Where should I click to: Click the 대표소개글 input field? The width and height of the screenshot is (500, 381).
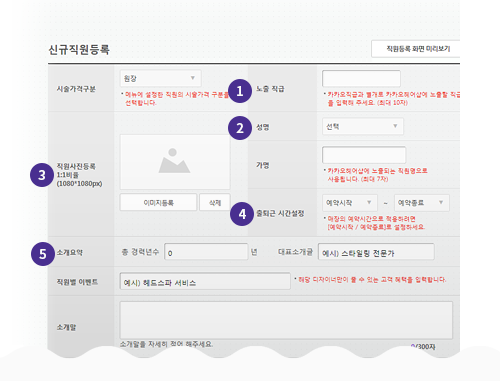coord(376,252)
